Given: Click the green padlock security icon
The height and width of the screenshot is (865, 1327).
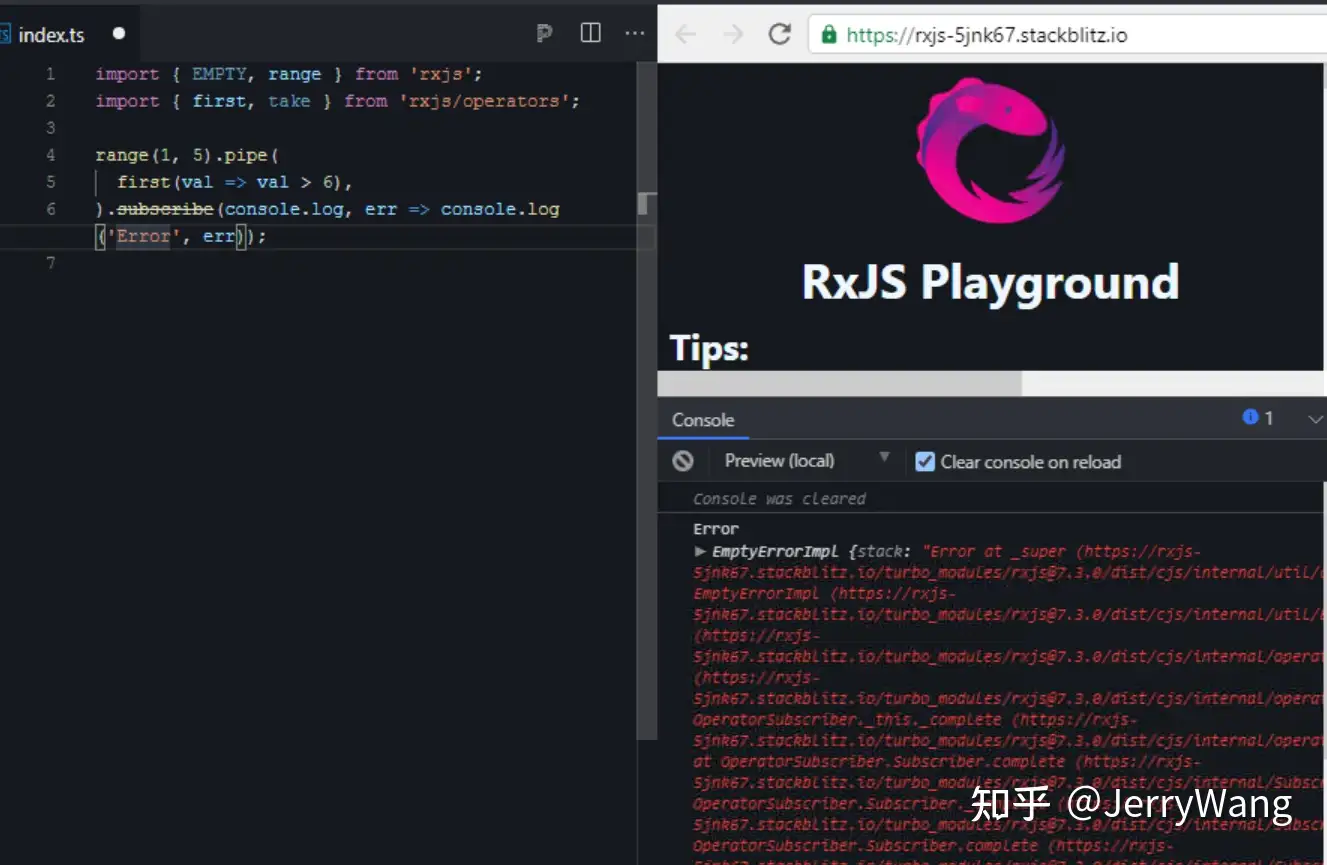Looking at the screenshot, I should point(828,35).
